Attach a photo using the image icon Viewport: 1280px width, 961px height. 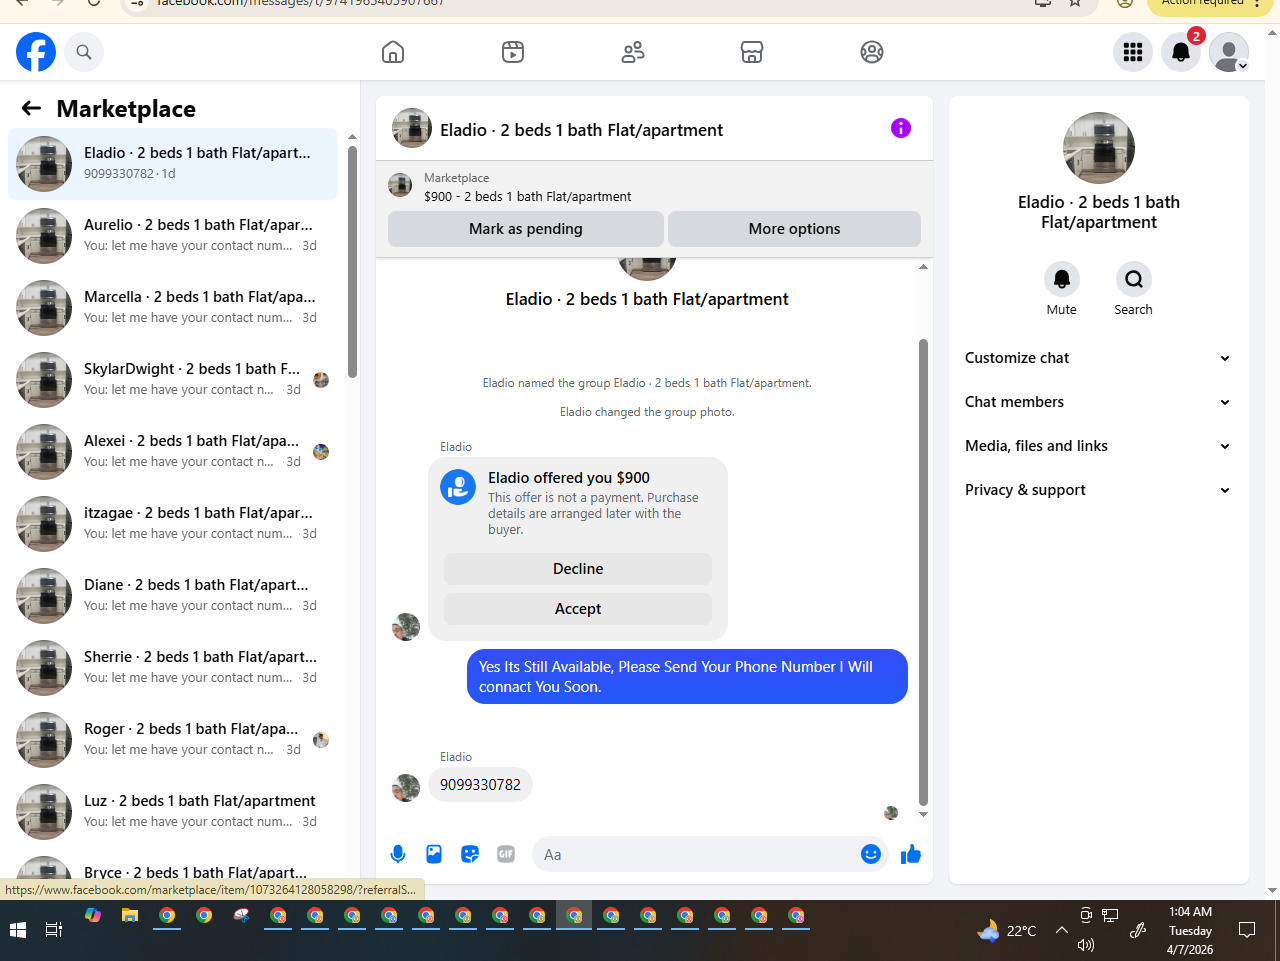tap(434, 854)
